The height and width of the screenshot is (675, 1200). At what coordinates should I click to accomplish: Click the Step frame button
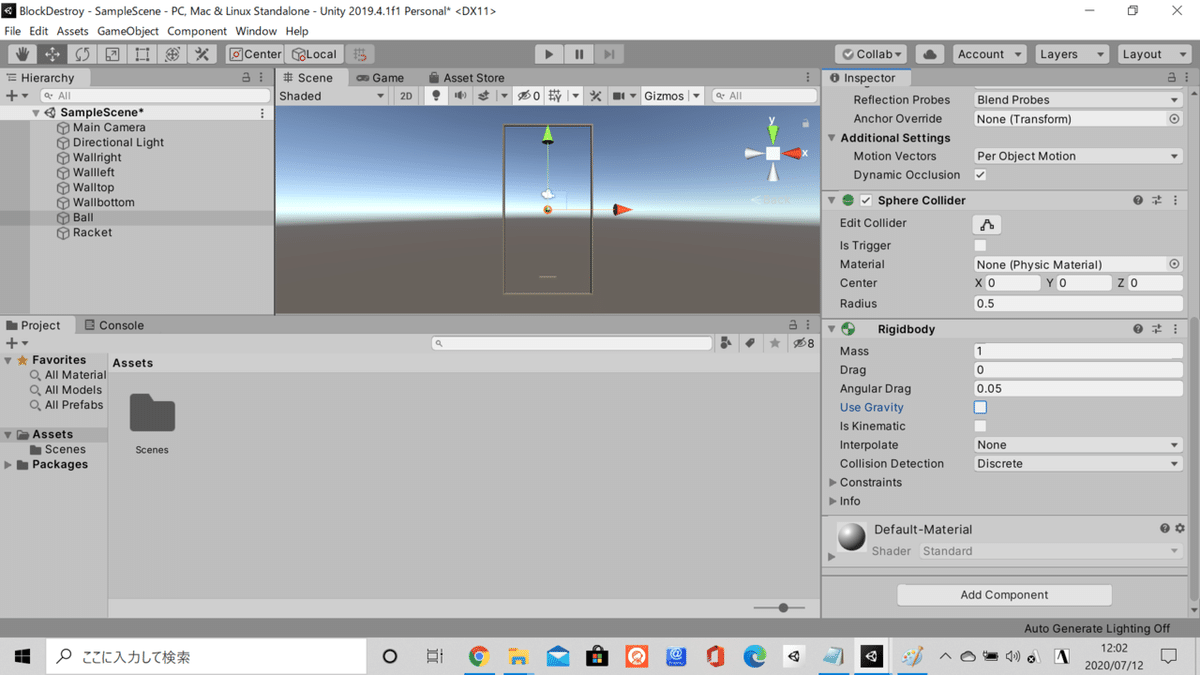608,54
